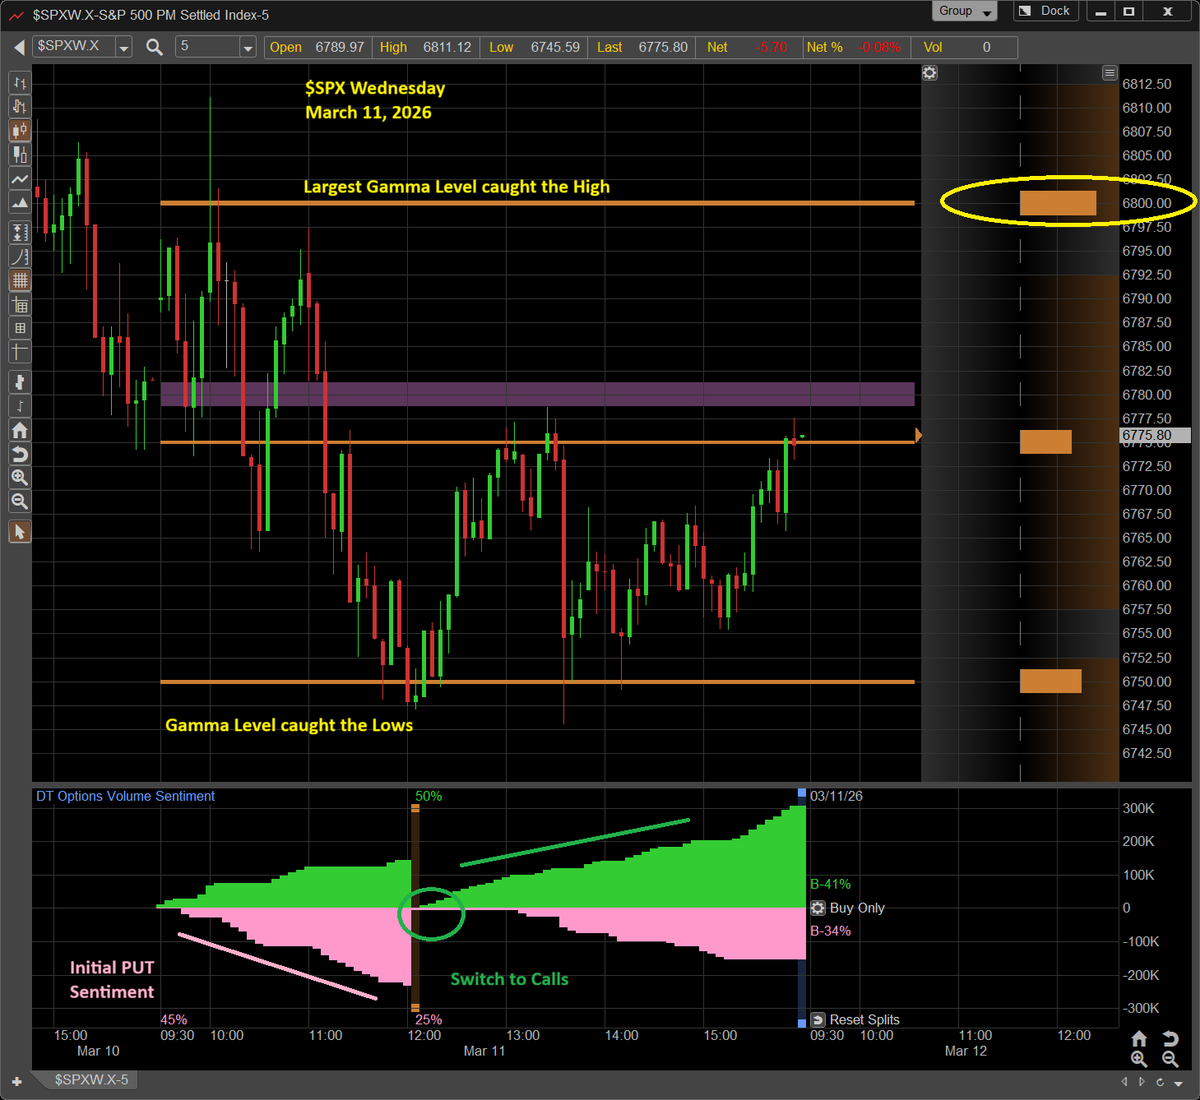Click the High value 6811.12

pyautogui.click(x=447, y=47)
